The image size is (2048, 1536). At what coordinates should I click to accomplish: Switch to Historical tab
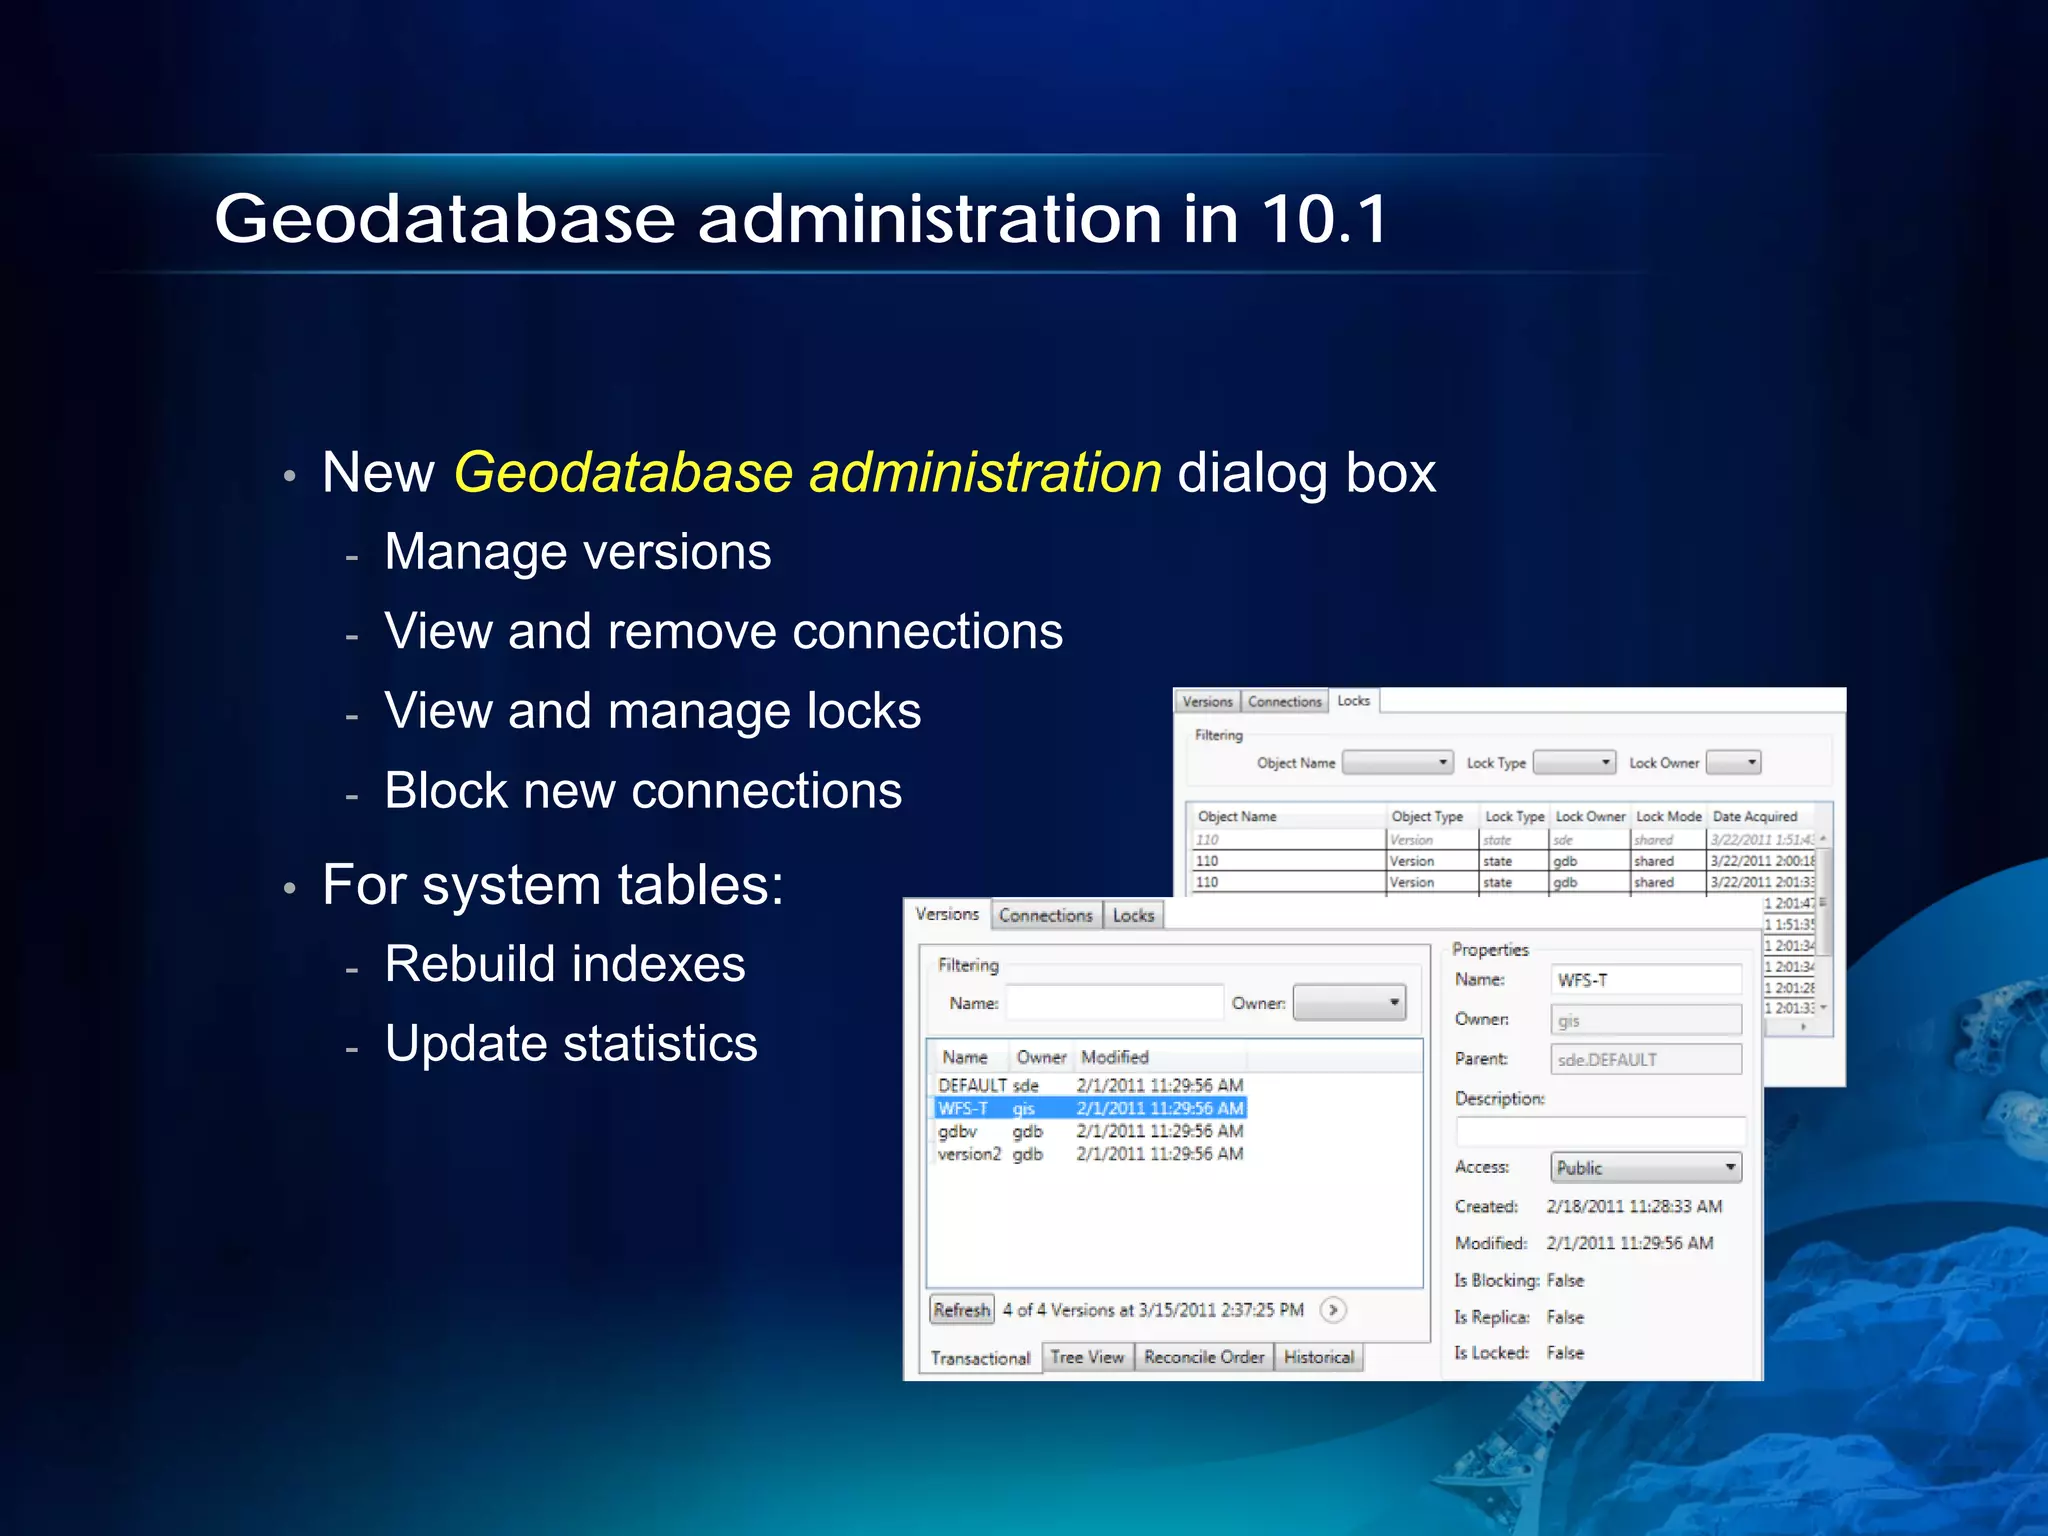coord(1319,1357)
